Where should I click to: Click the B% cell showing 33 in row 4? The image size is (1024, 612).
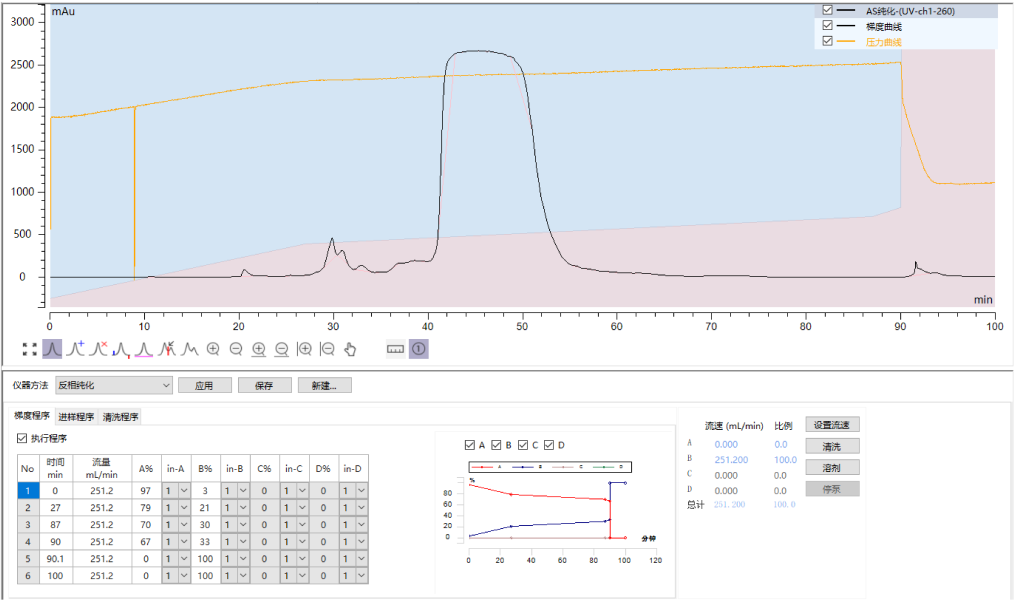pyautogui.click(x=204, y=542)
